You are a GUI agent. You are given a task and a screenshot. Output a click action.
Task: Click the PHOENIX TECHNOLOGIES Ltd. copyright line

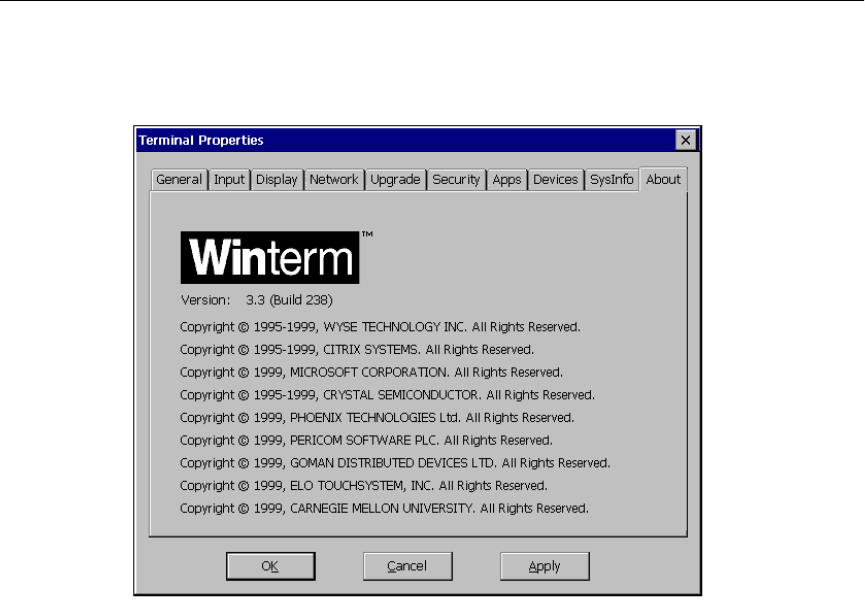[377, 417]
